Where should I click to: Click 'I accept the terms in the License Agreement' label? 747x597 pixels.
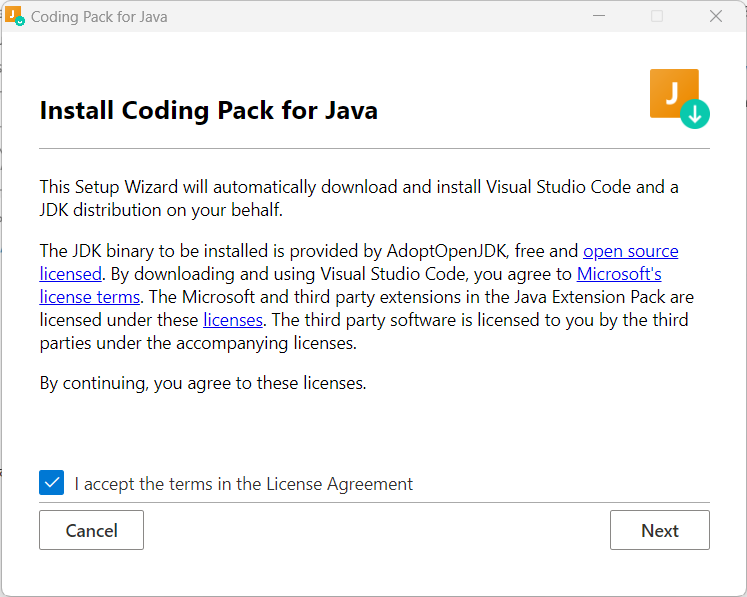coord(243,484)
